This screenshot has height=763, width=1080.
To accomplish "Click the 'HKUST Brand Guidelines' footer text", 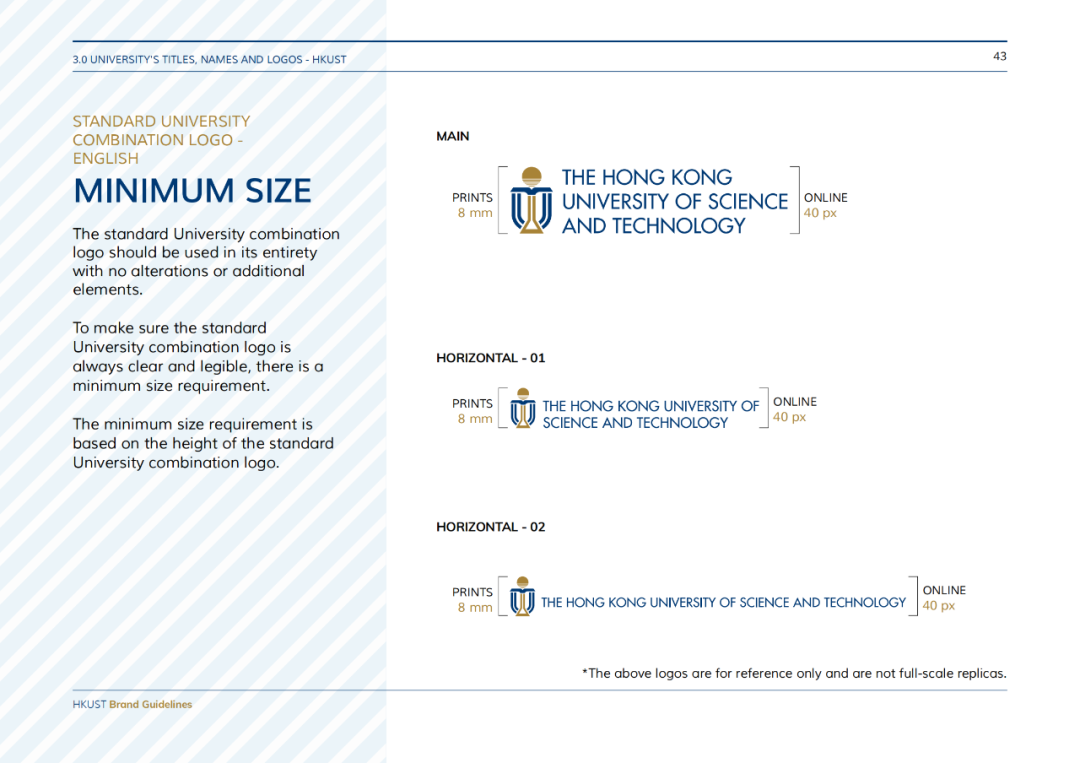I will [132, 704].
